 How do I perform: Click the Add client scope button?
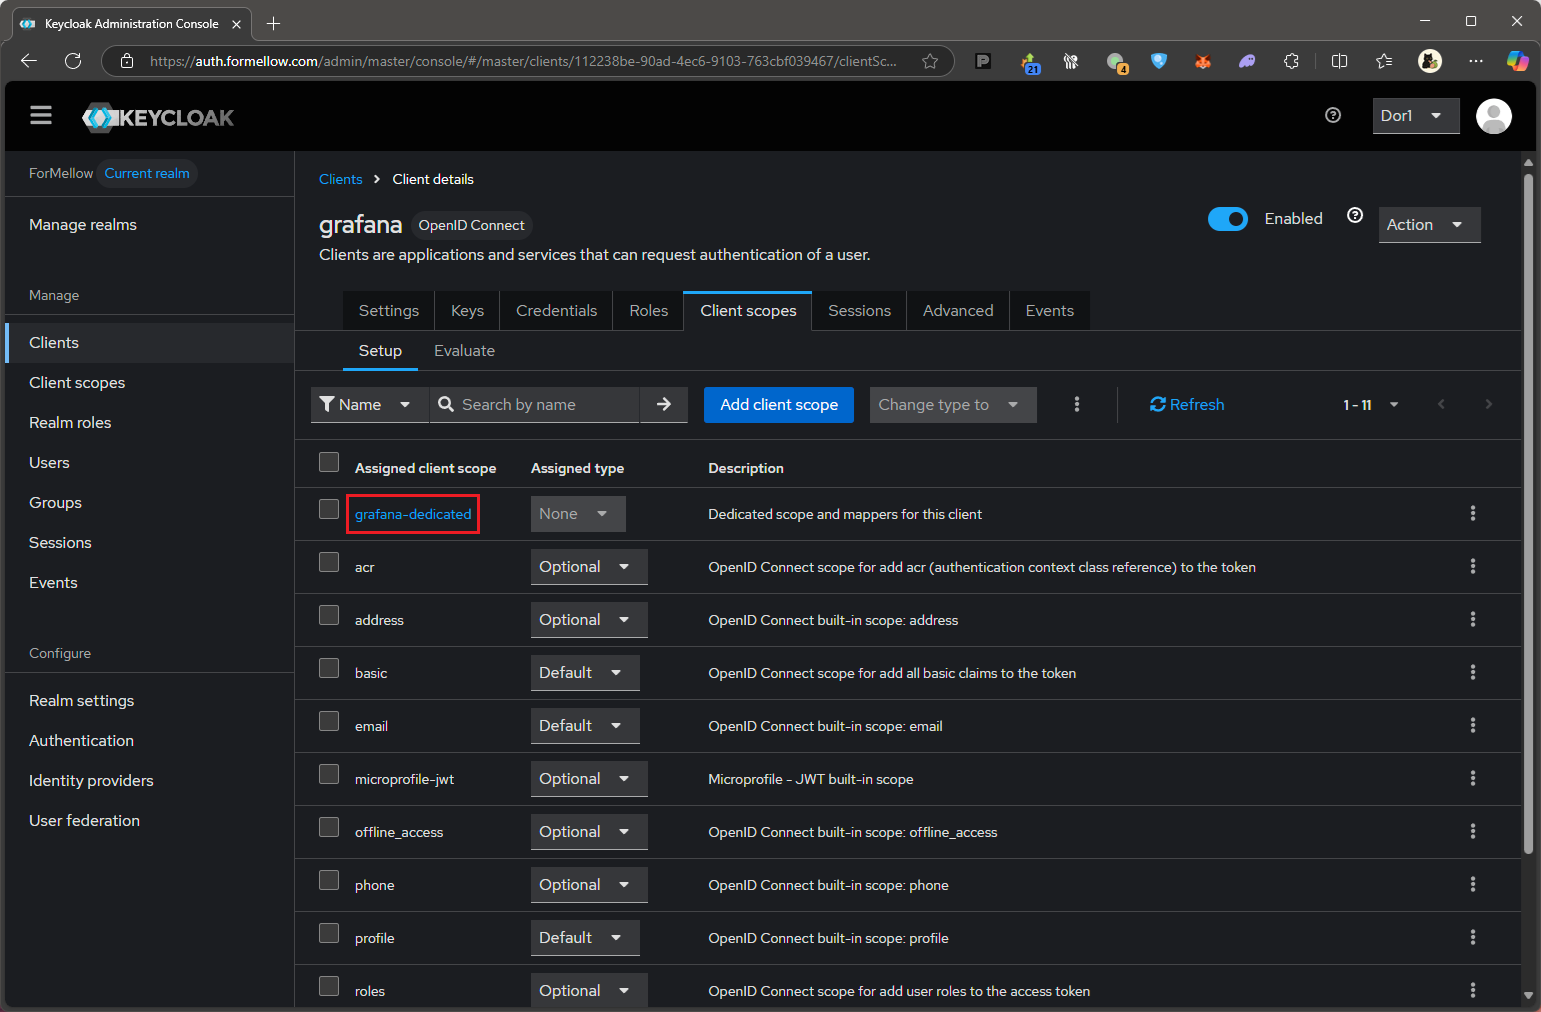tap(779, 405)
